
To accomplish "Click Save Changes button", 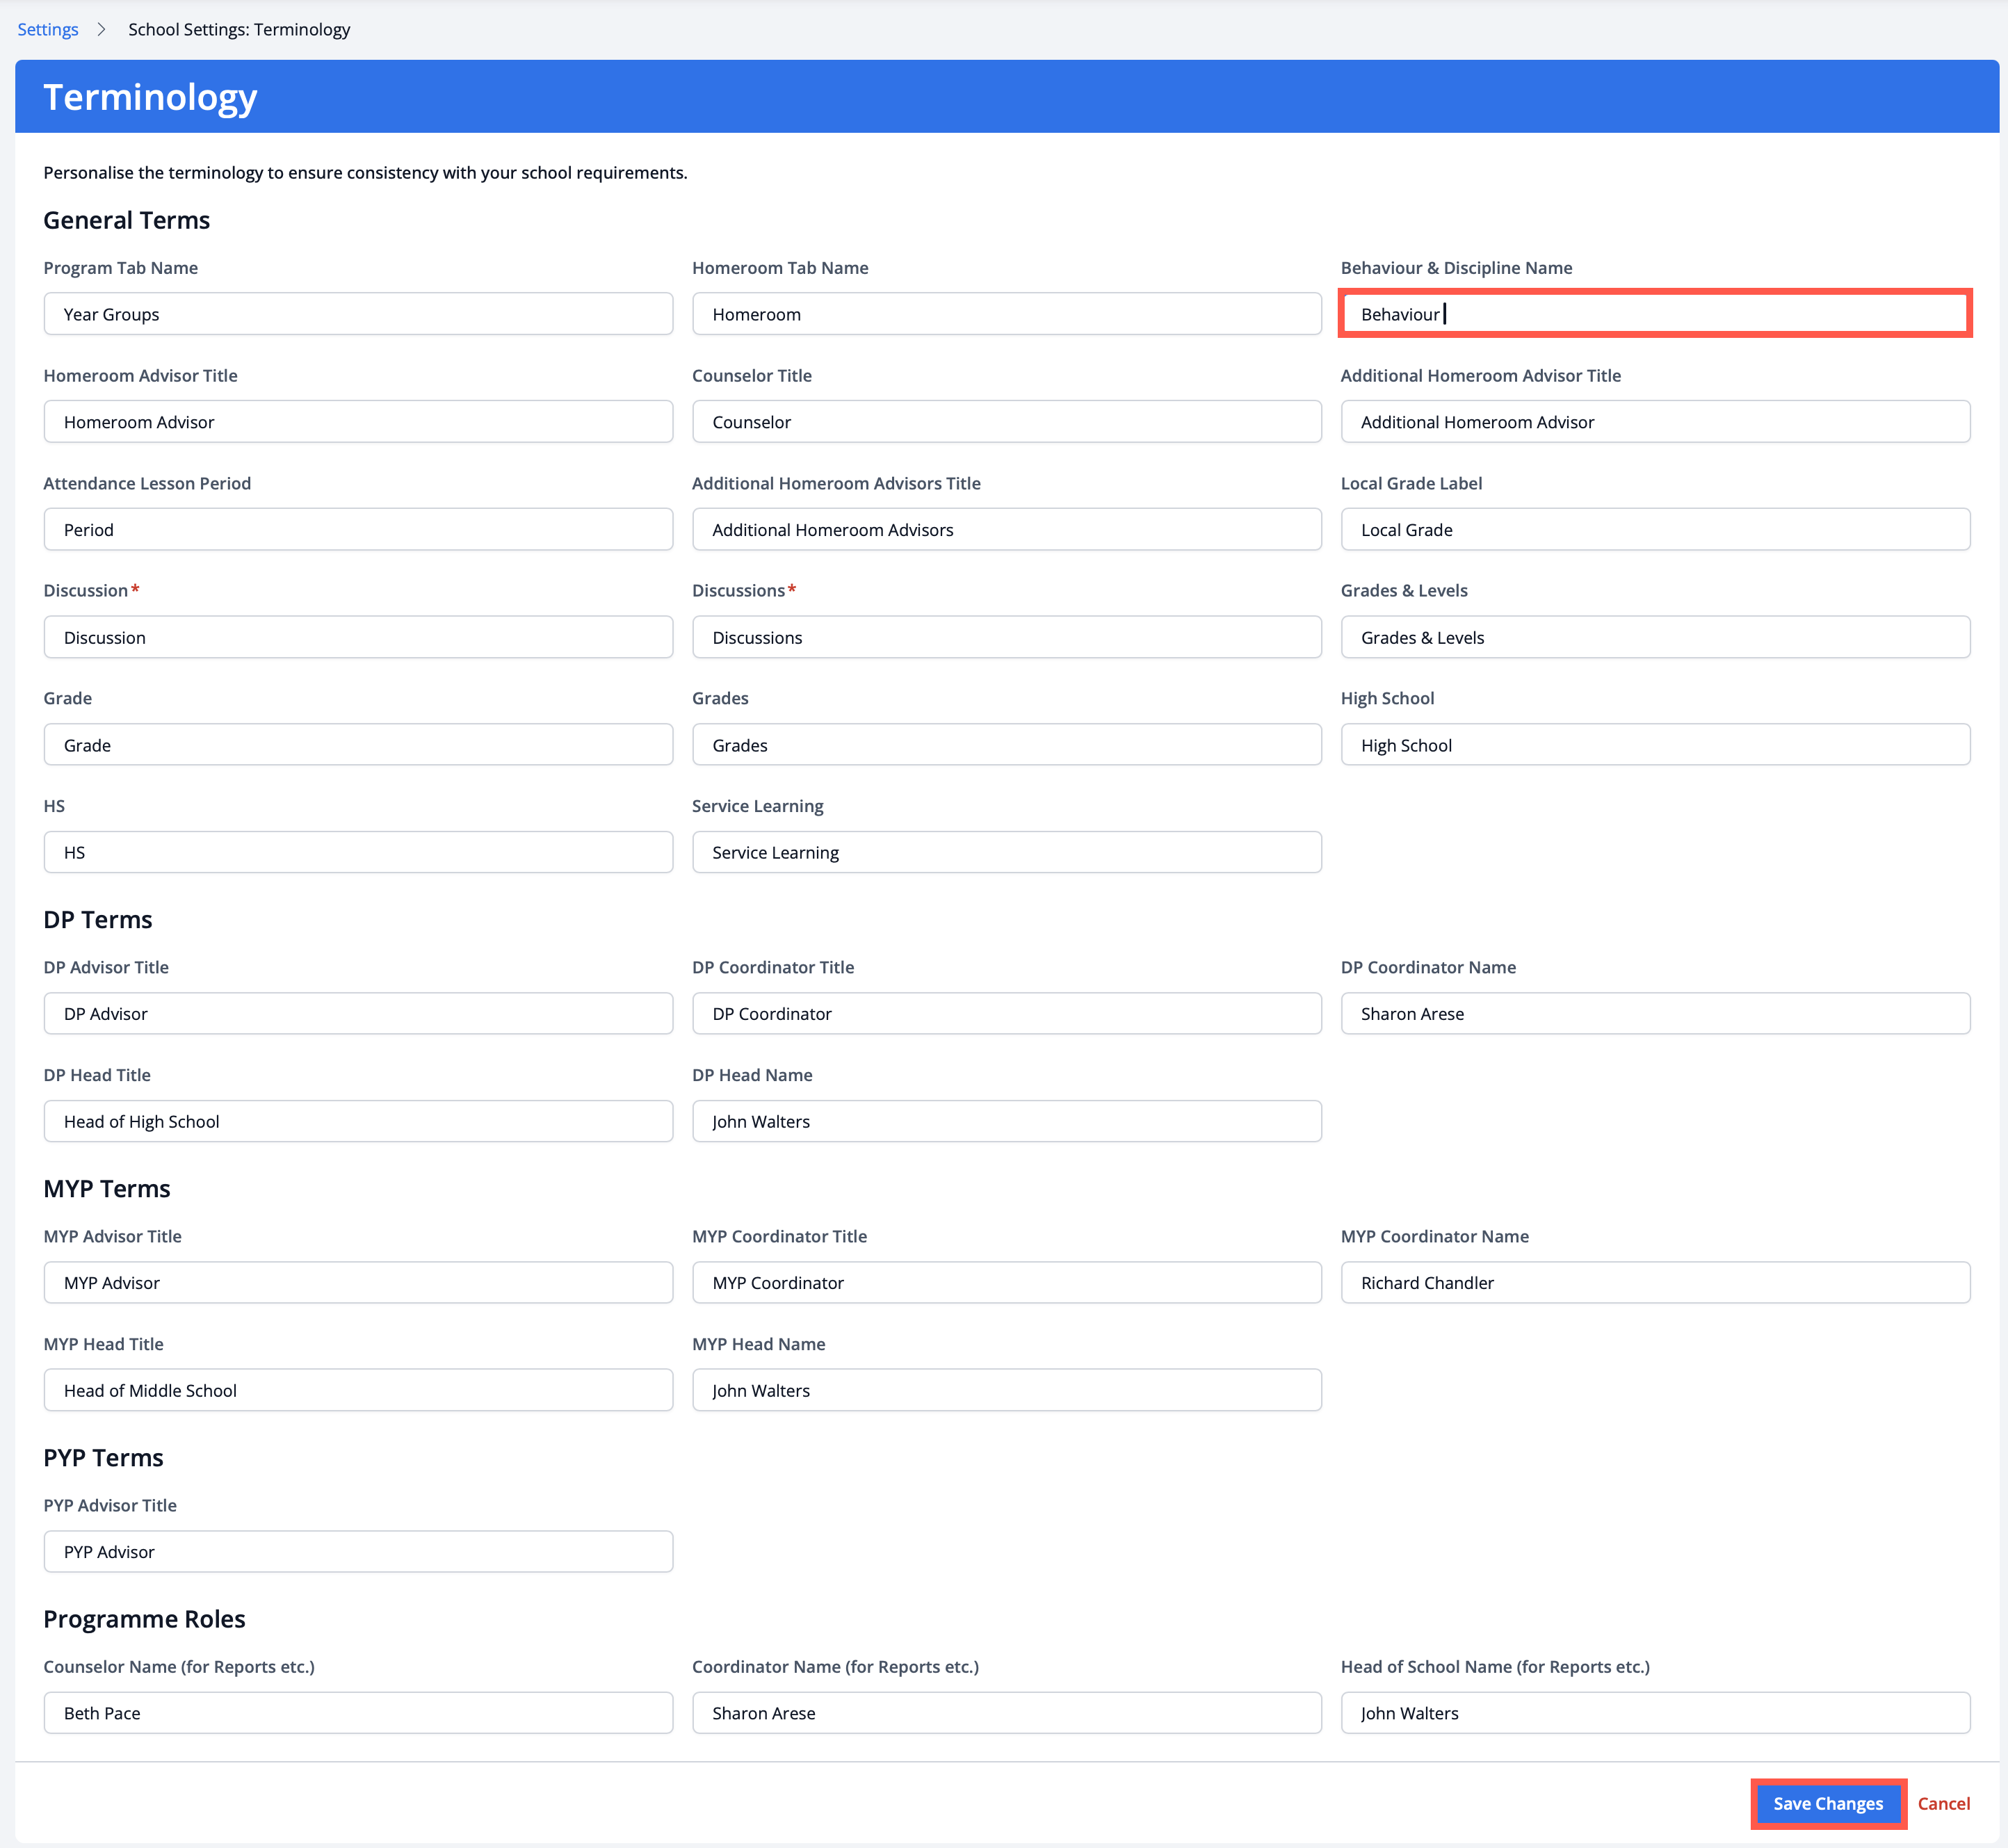I will (1828, 1803).
